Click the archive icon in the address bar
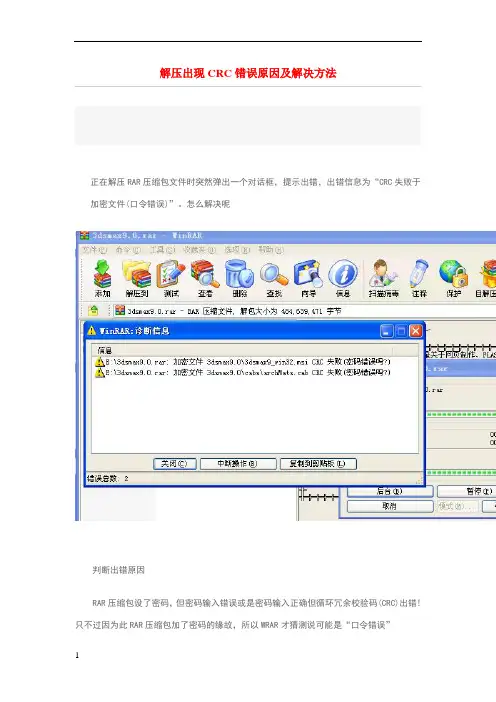Viewport: 496px width, 702px height. pos(120,310)
